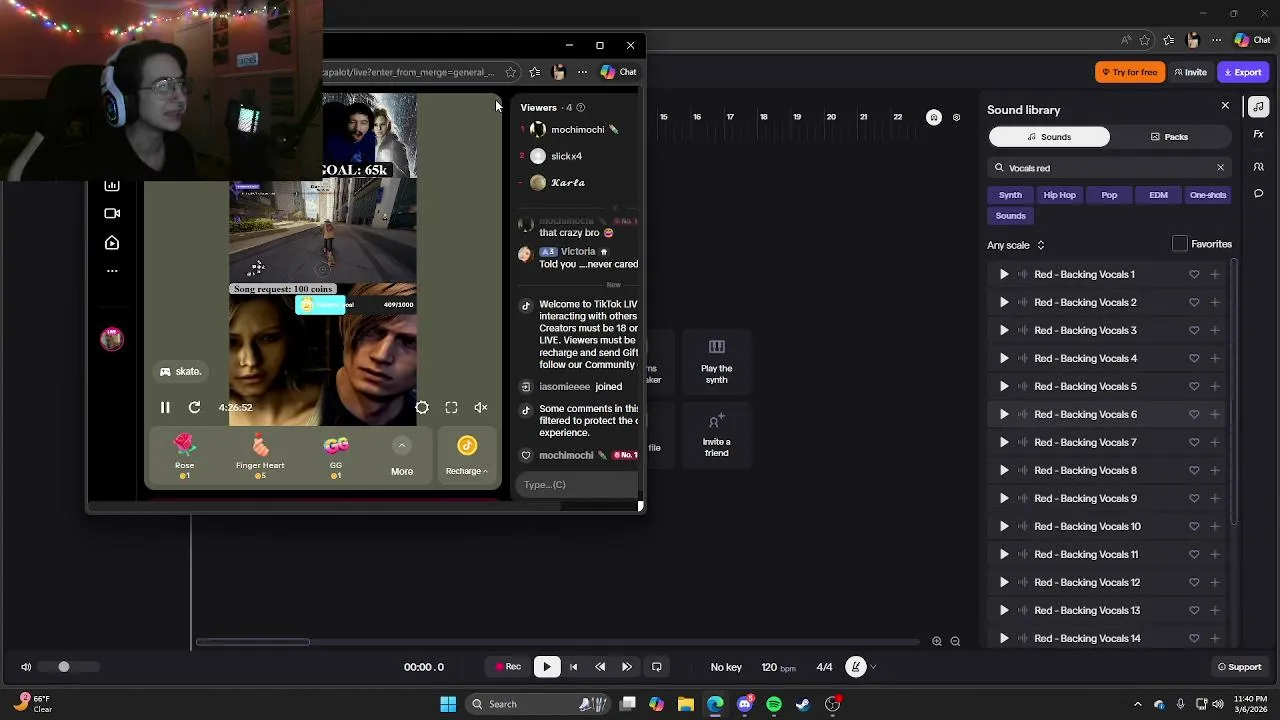Click the Export button
1280x720 pixels.
pyautogui.click(x=1243, y=72)
